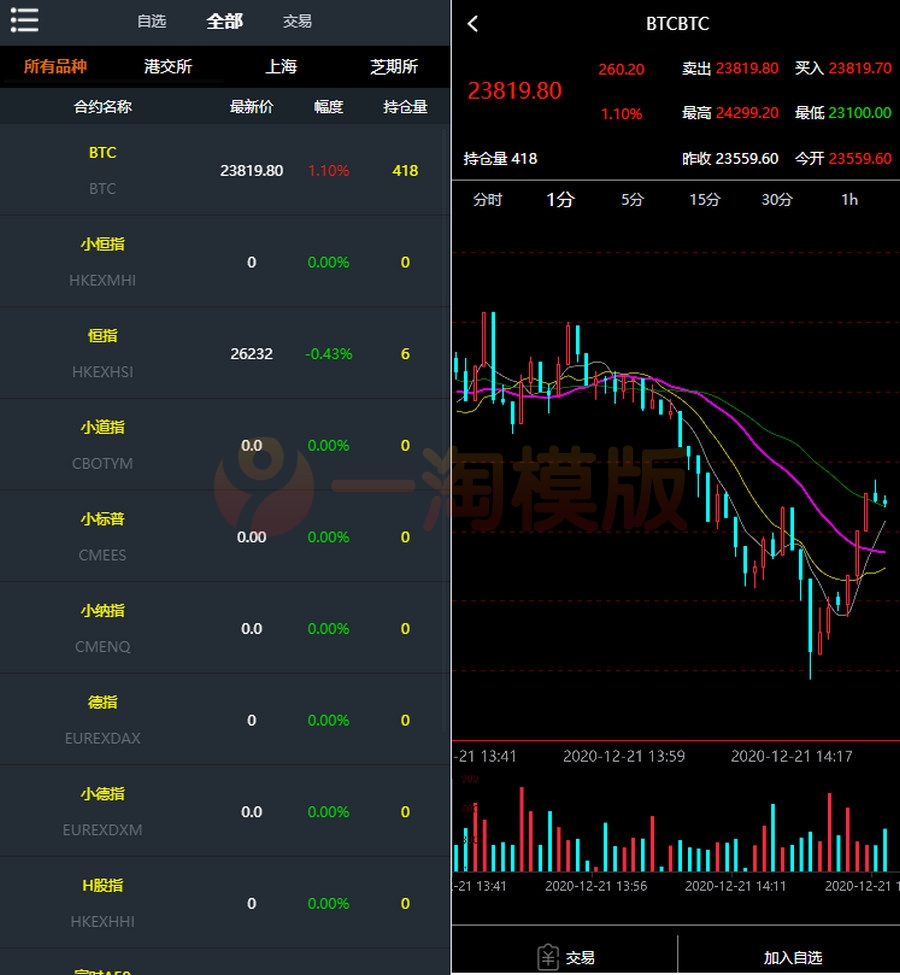Select the 全部 tab at the top
This screenshot has width=900, height=975.
[x=224, y=21]
